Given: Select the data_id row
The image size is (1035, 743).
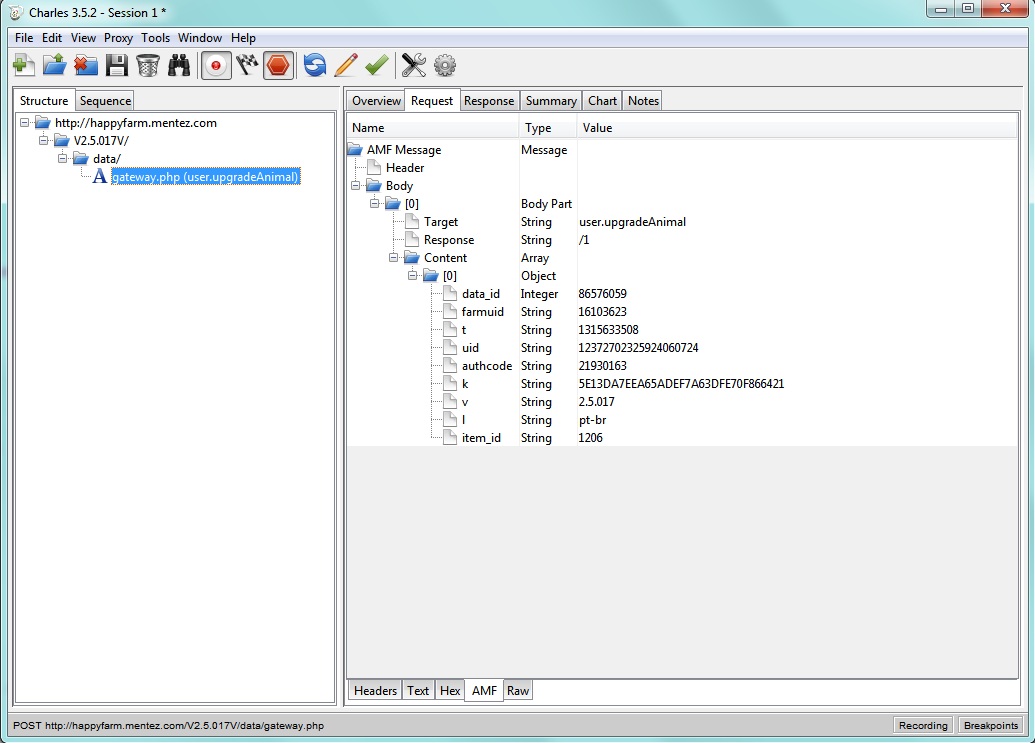Looking at the screenshot, I should pos(682,294).
